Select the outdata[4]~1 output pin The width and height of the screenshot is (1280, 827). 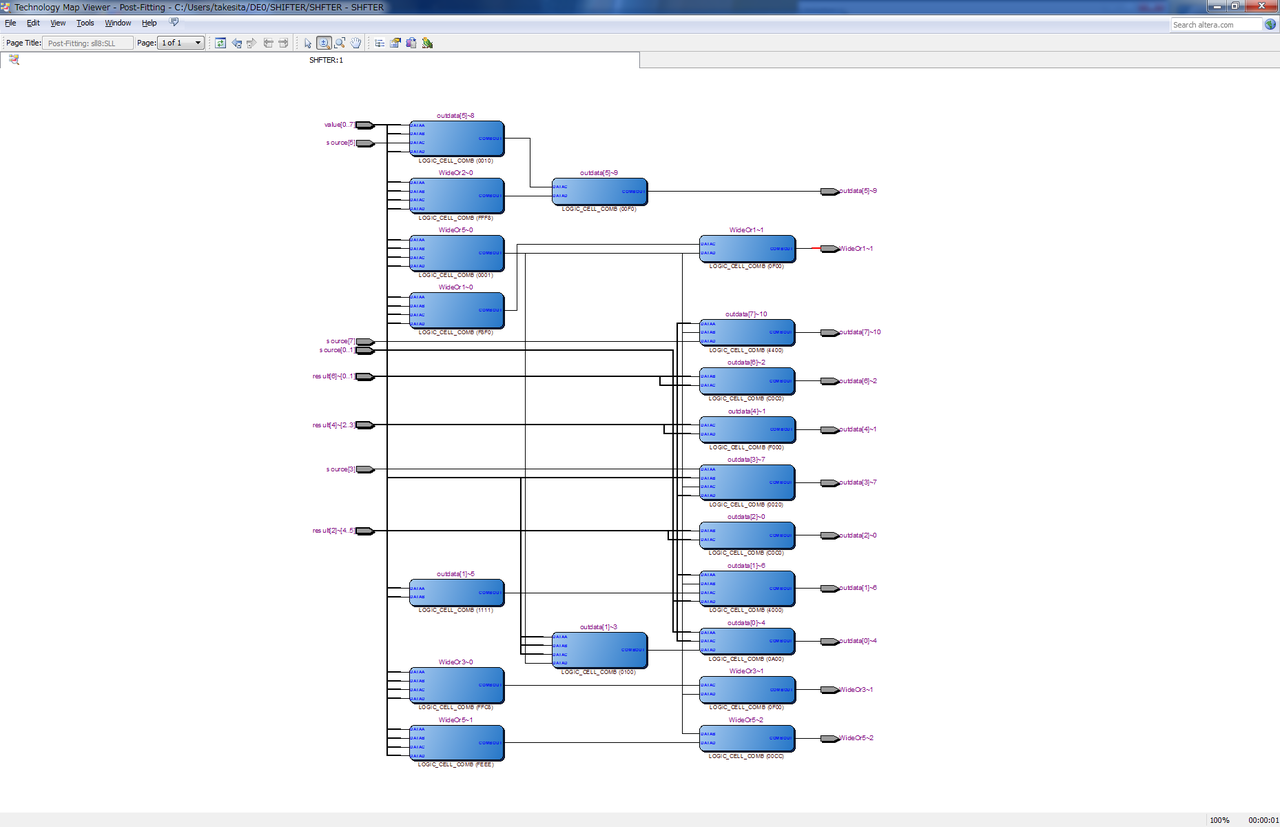[829, 429]
